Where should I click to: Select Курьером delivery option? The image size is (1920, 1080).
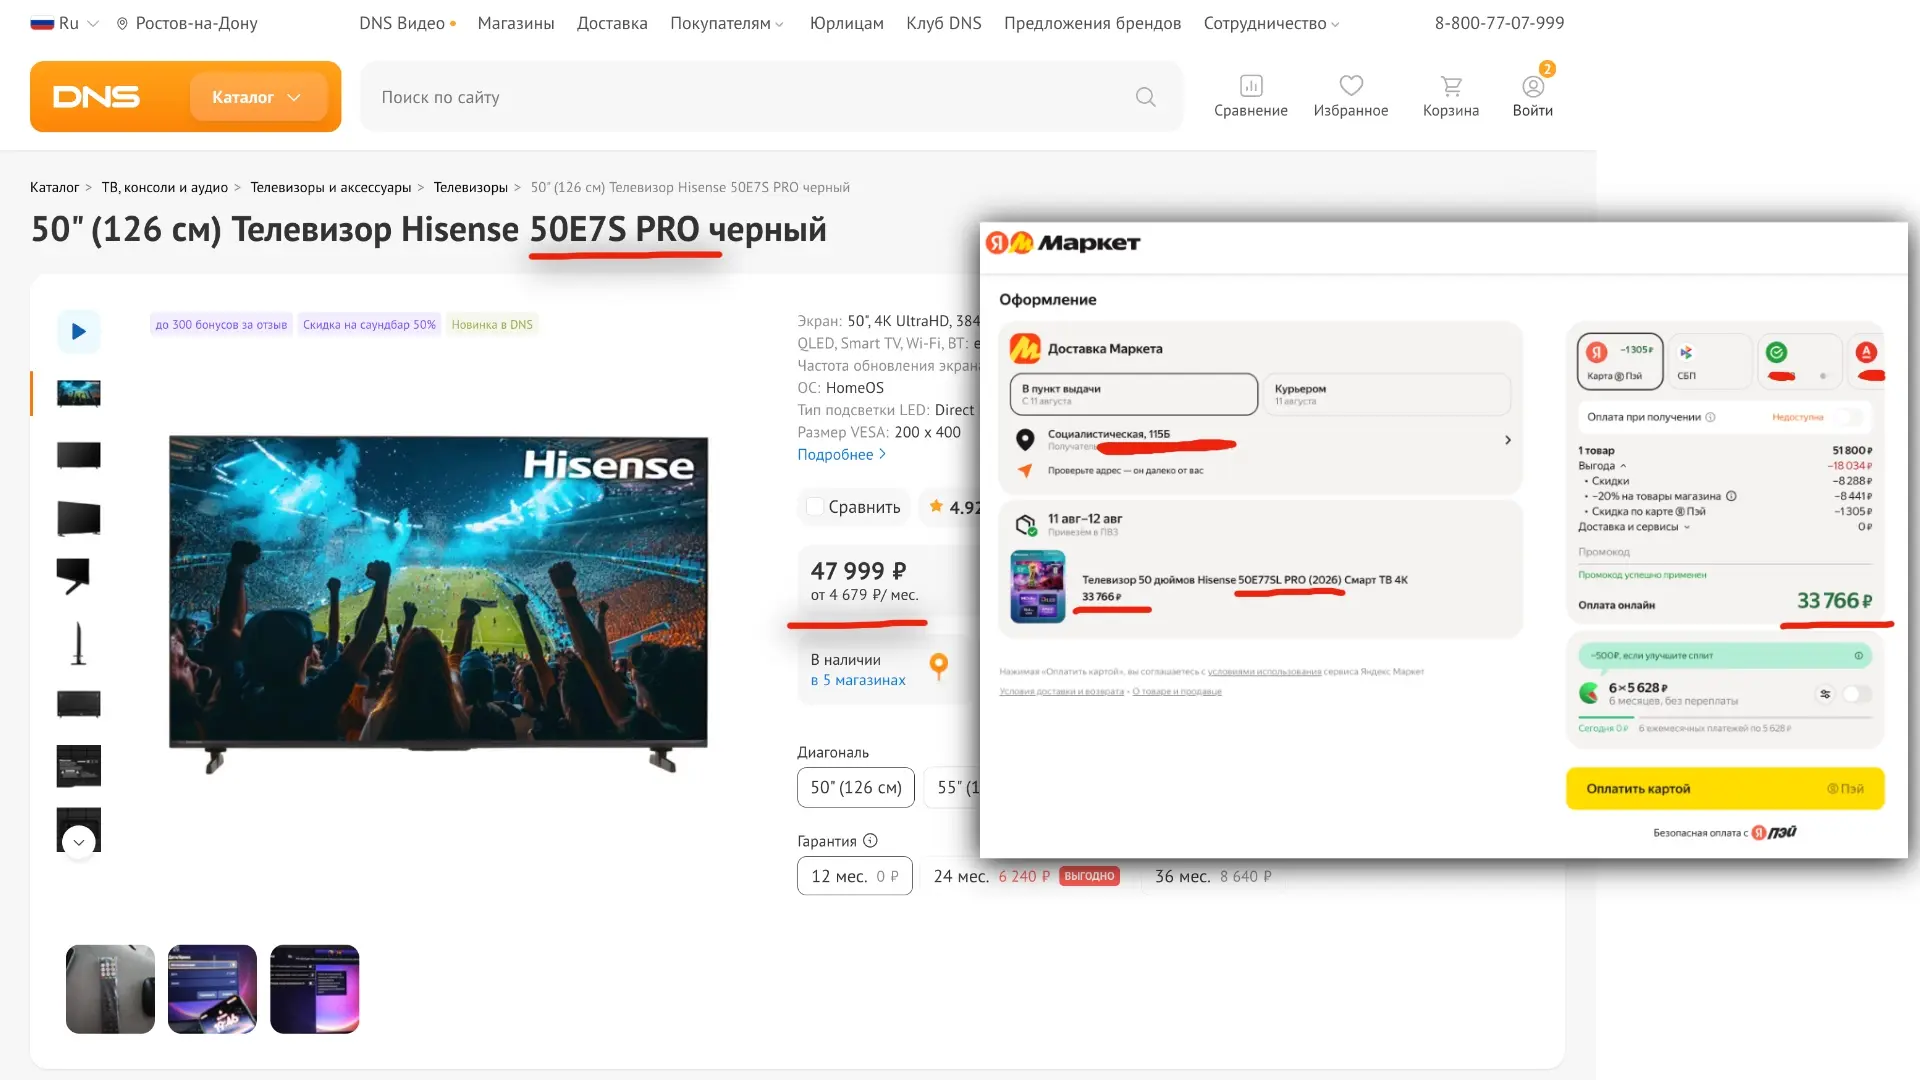pos(1387,394)
